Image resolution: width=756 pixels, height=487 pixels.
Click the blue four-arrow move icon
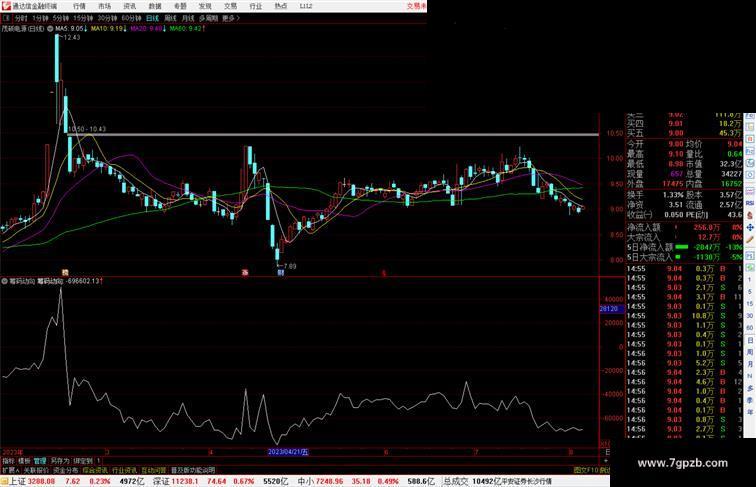(x=750, y=227)
